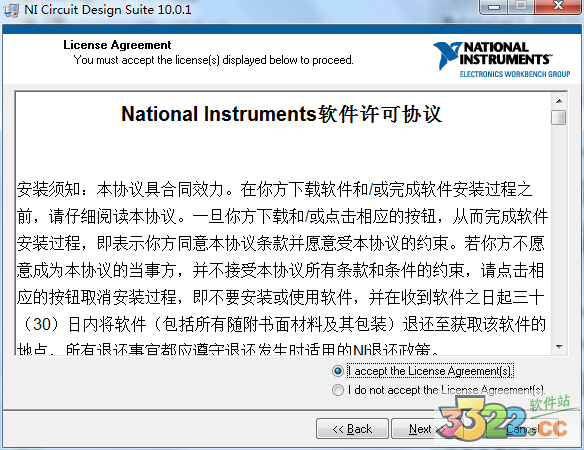
Task: Click the installer icon in the title bar
Action: 11,10
